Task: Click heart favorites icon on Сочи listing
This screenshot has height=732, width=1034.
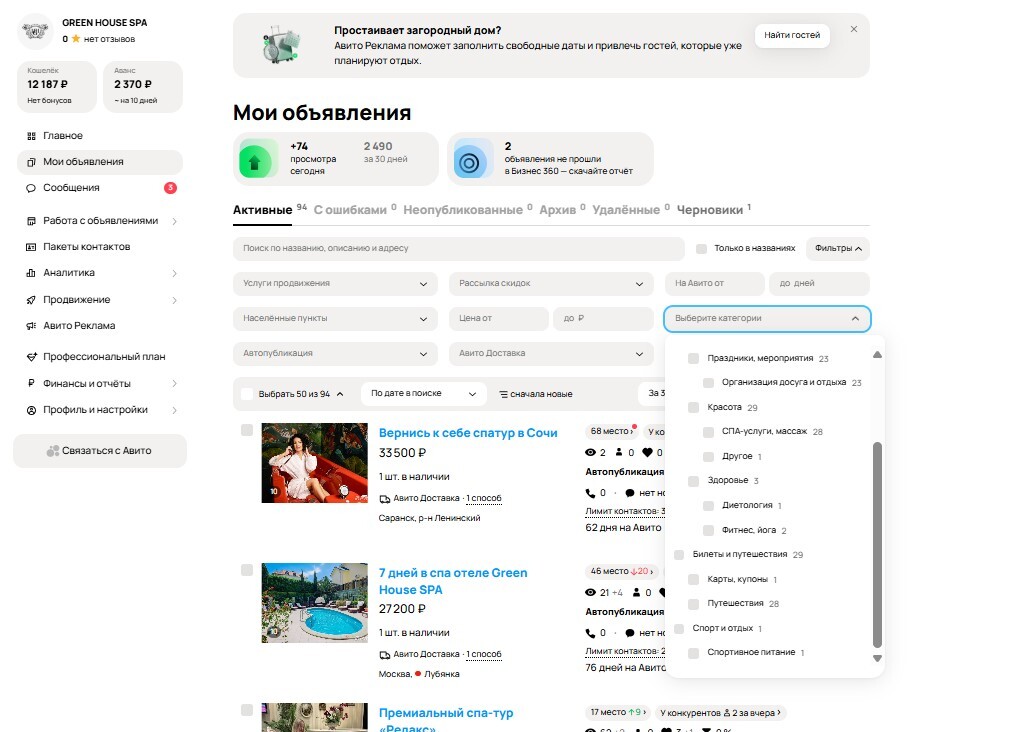Action: pyautogui.click(x=648, y=452)
